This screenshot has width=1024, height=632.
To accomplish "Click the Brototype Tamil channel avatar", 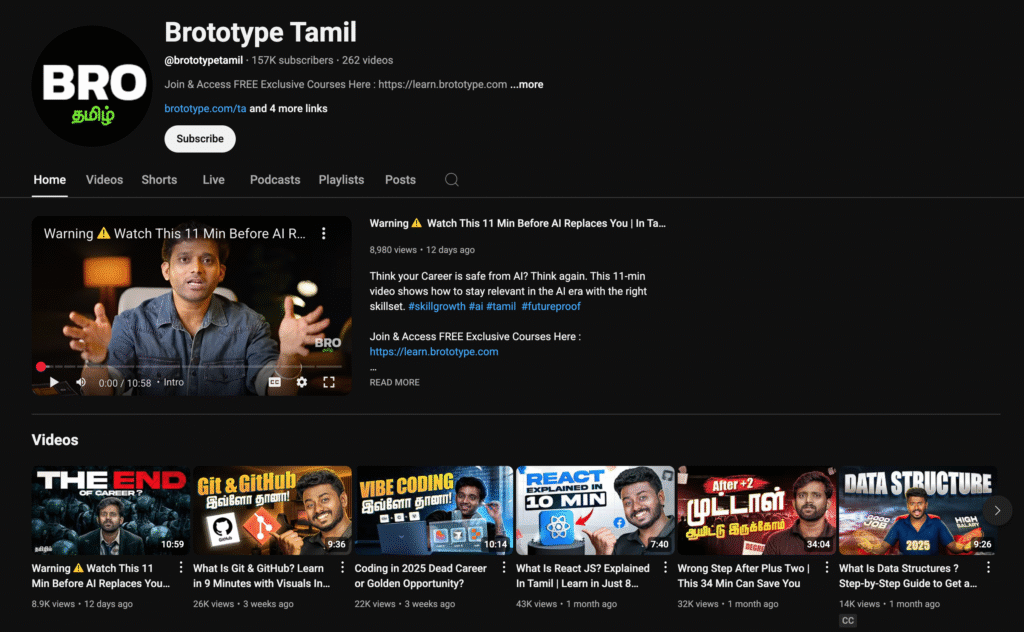I will (x=92, y=86).
